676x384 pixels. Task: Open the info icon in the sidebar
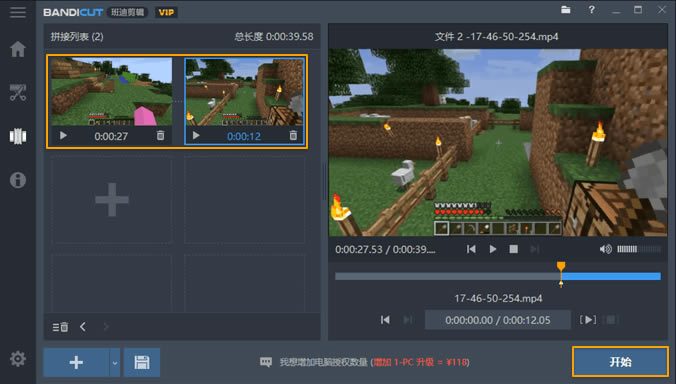click(x=18, y=180)
